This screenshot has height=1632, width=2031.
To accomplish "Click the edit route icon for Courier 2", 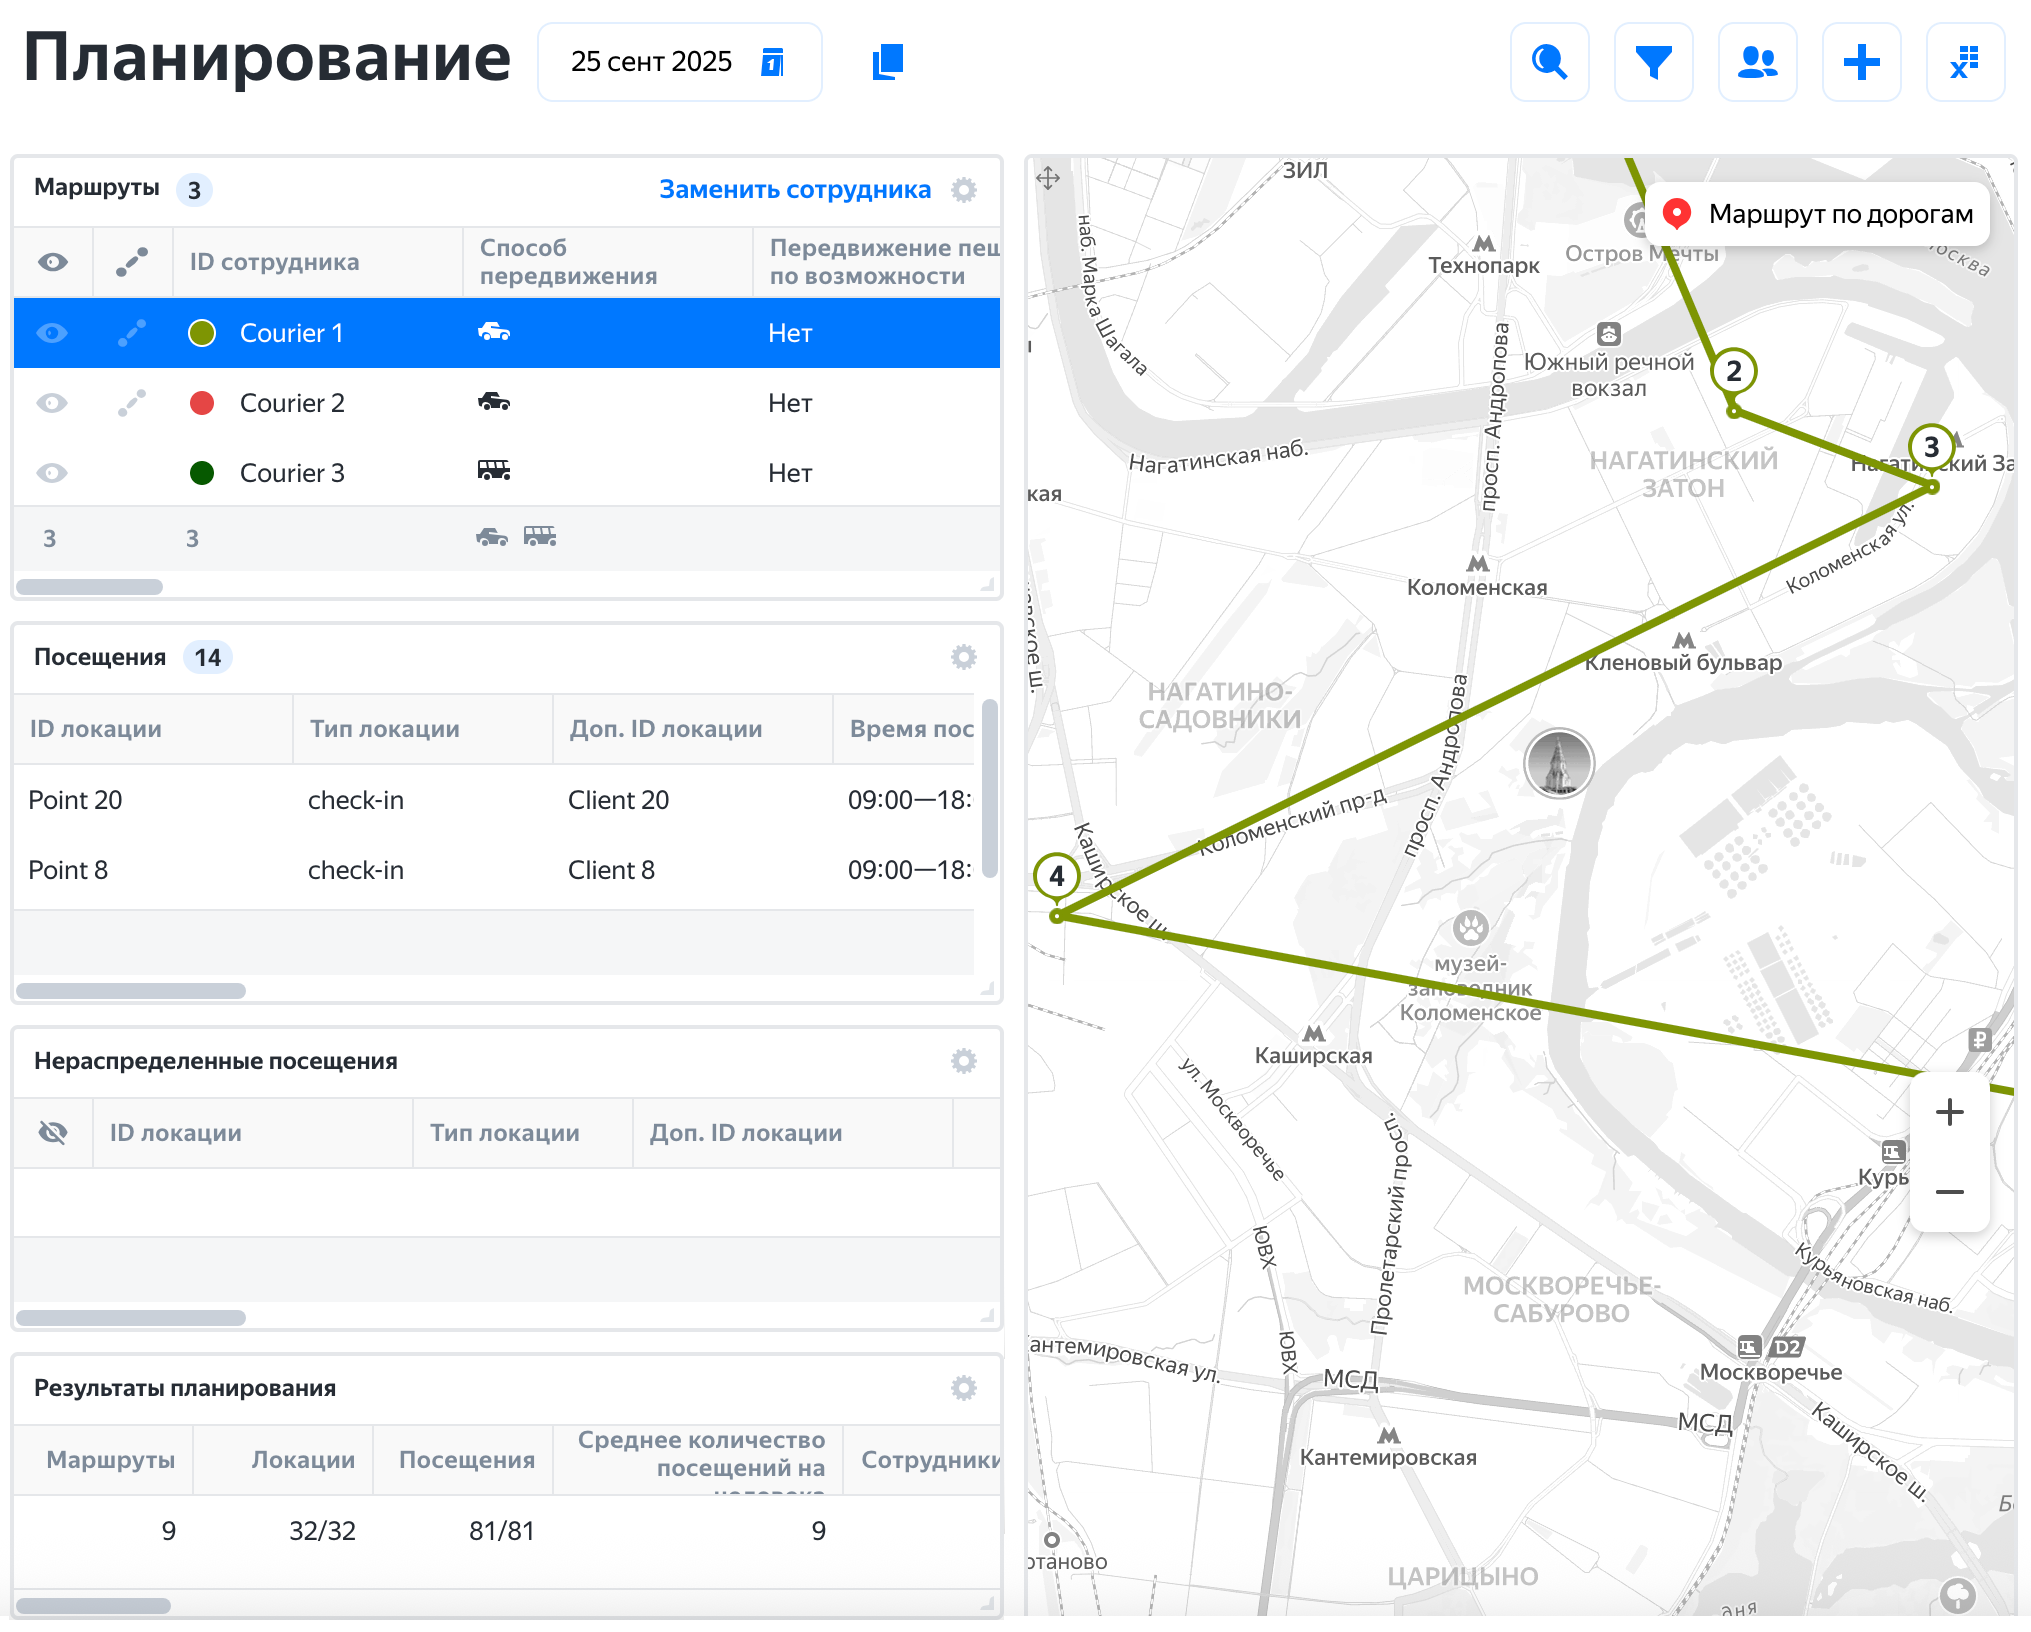I will 132,403.
